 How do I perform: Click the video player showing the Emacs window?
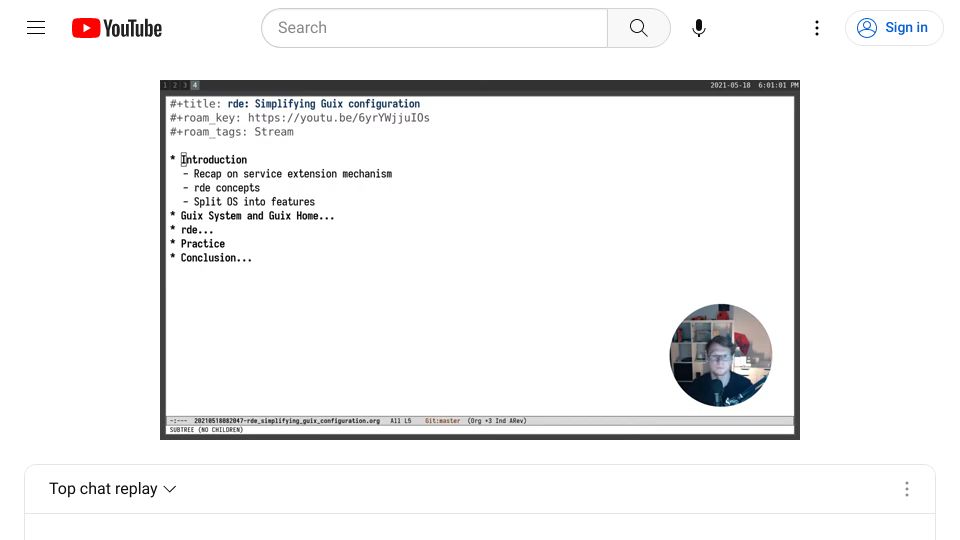pos(480,260)
